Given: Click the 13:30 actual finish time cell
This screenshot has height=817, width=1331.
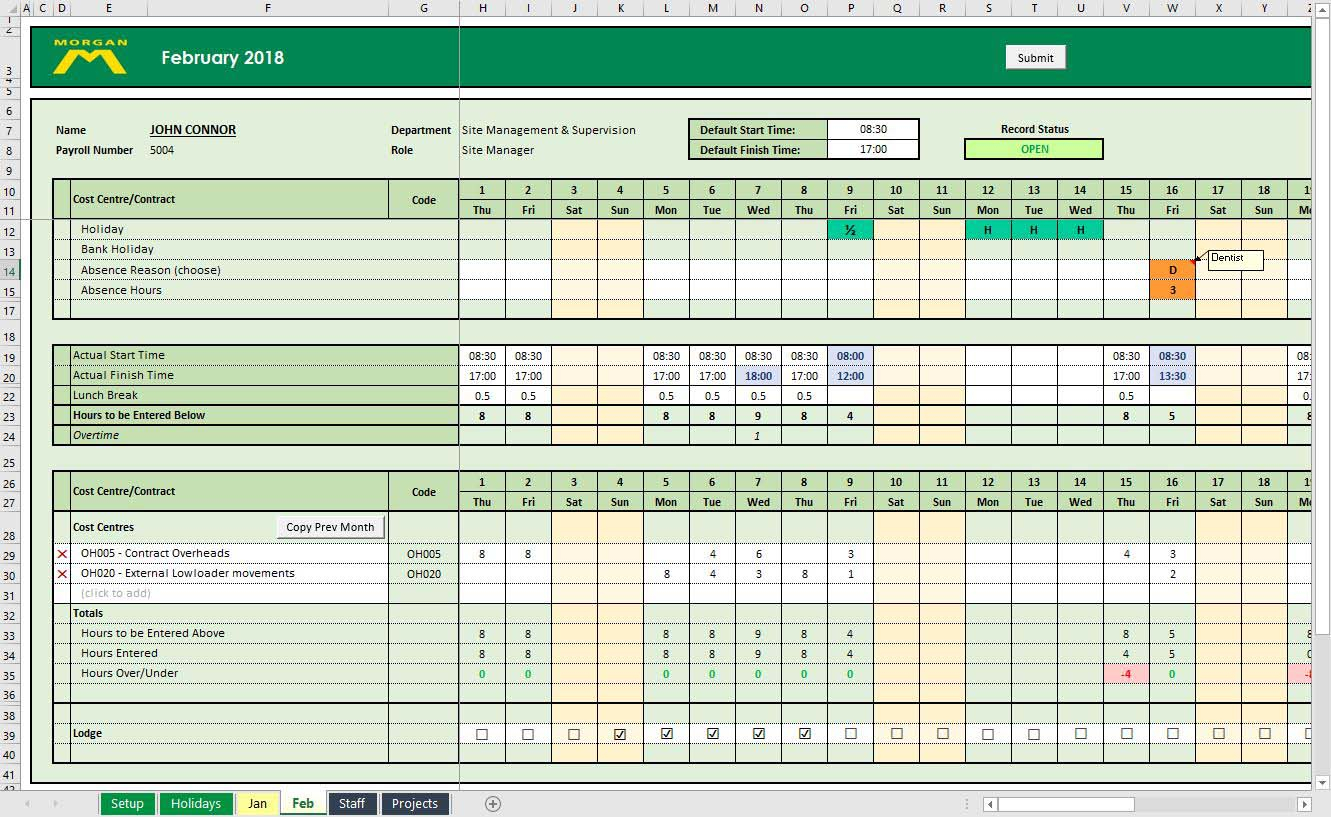Looking at the screenshot, I should pyautogui.click(x=1173, y=376).
